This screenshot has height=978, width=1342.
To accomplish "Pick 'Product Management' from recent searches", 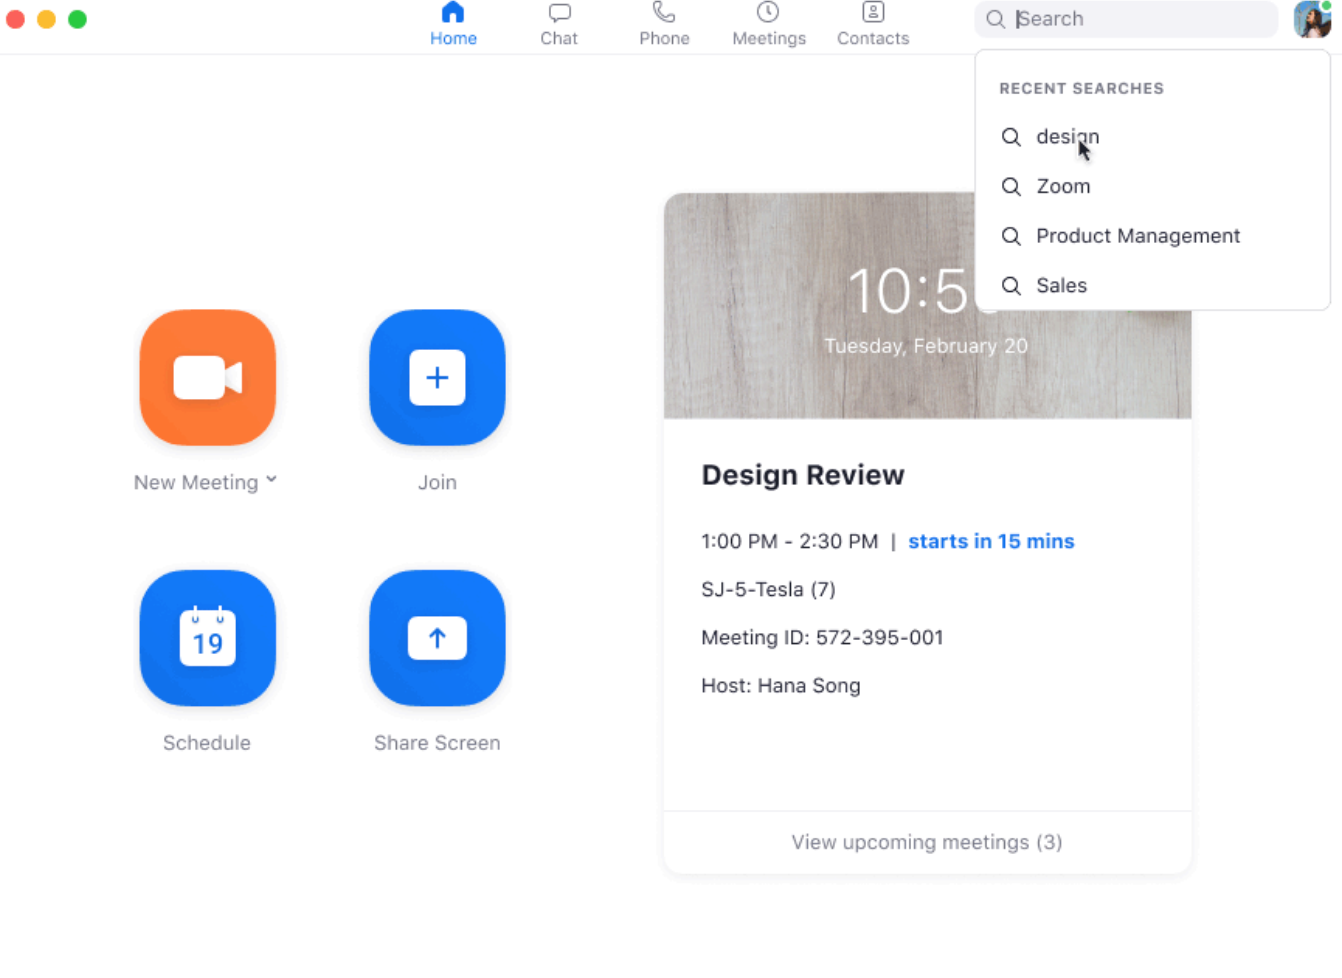I will click(1137, 236).
